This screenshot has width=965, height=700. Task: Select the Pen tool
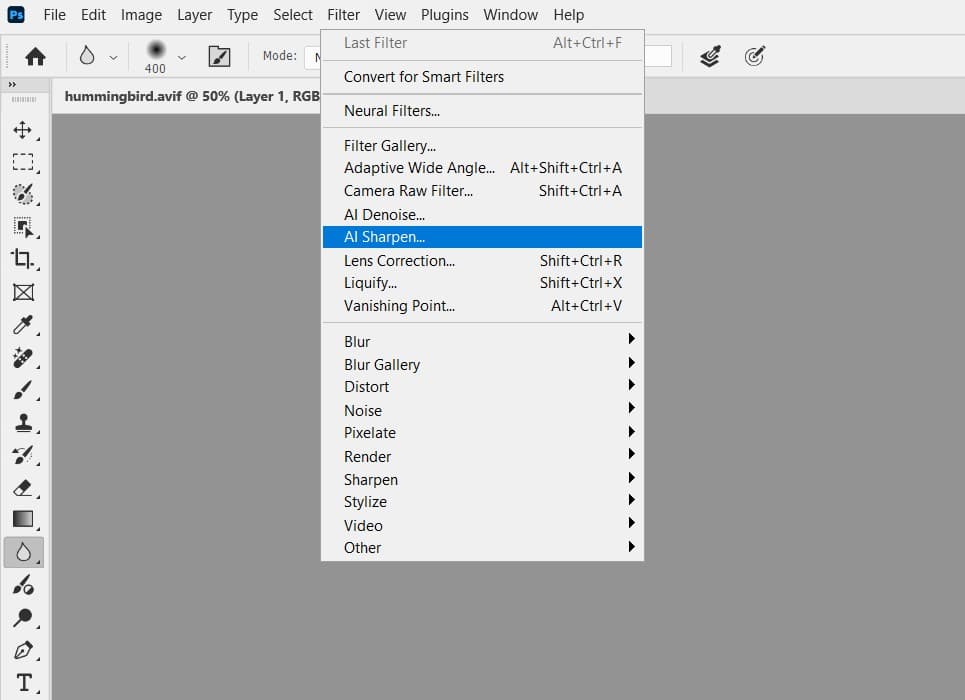tap(23, 650)
